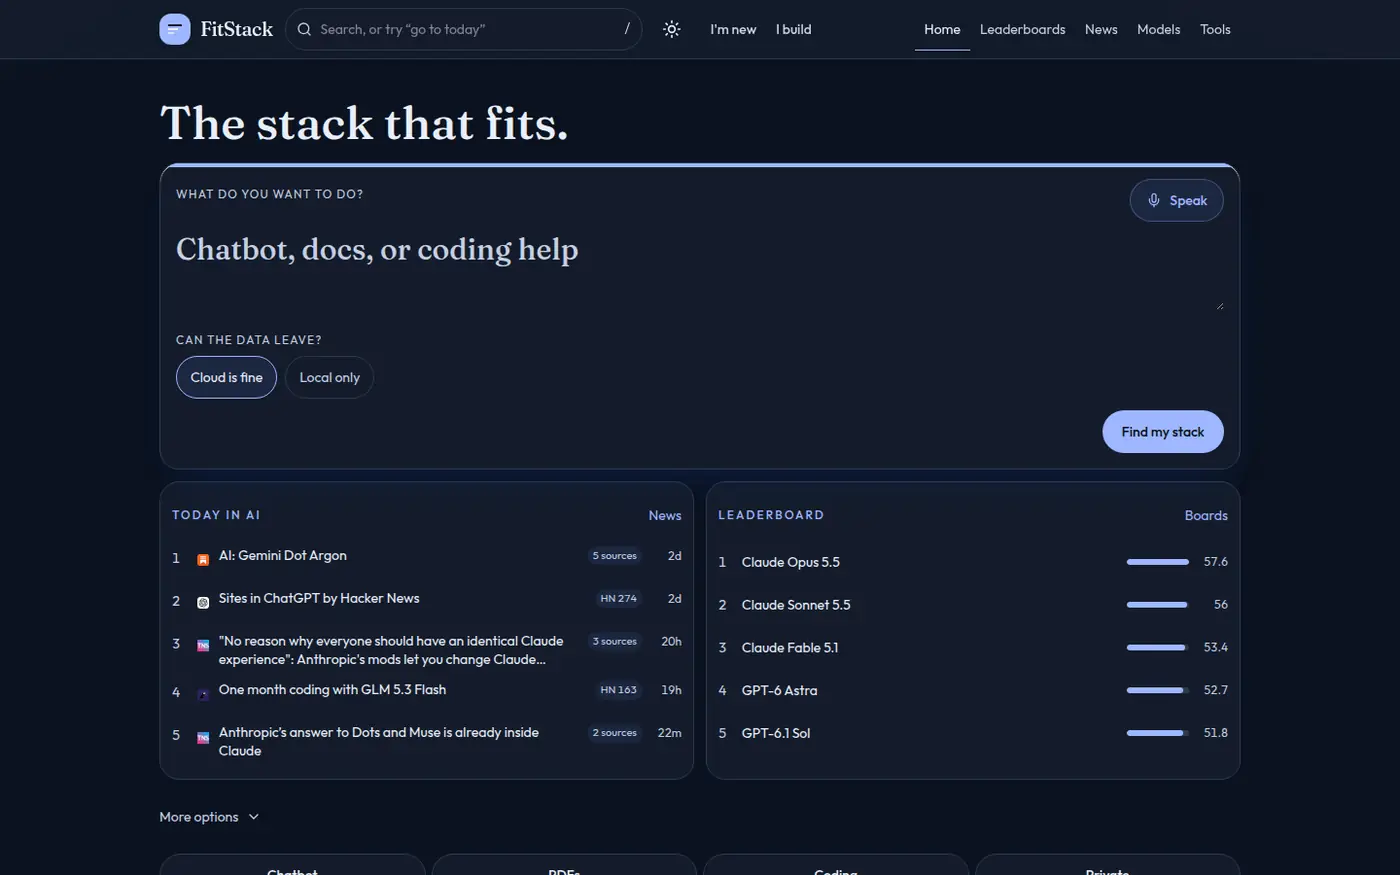This screenshot has height=875, width=1400.
Task: Click the 2 sources badge
Action: 614,733
